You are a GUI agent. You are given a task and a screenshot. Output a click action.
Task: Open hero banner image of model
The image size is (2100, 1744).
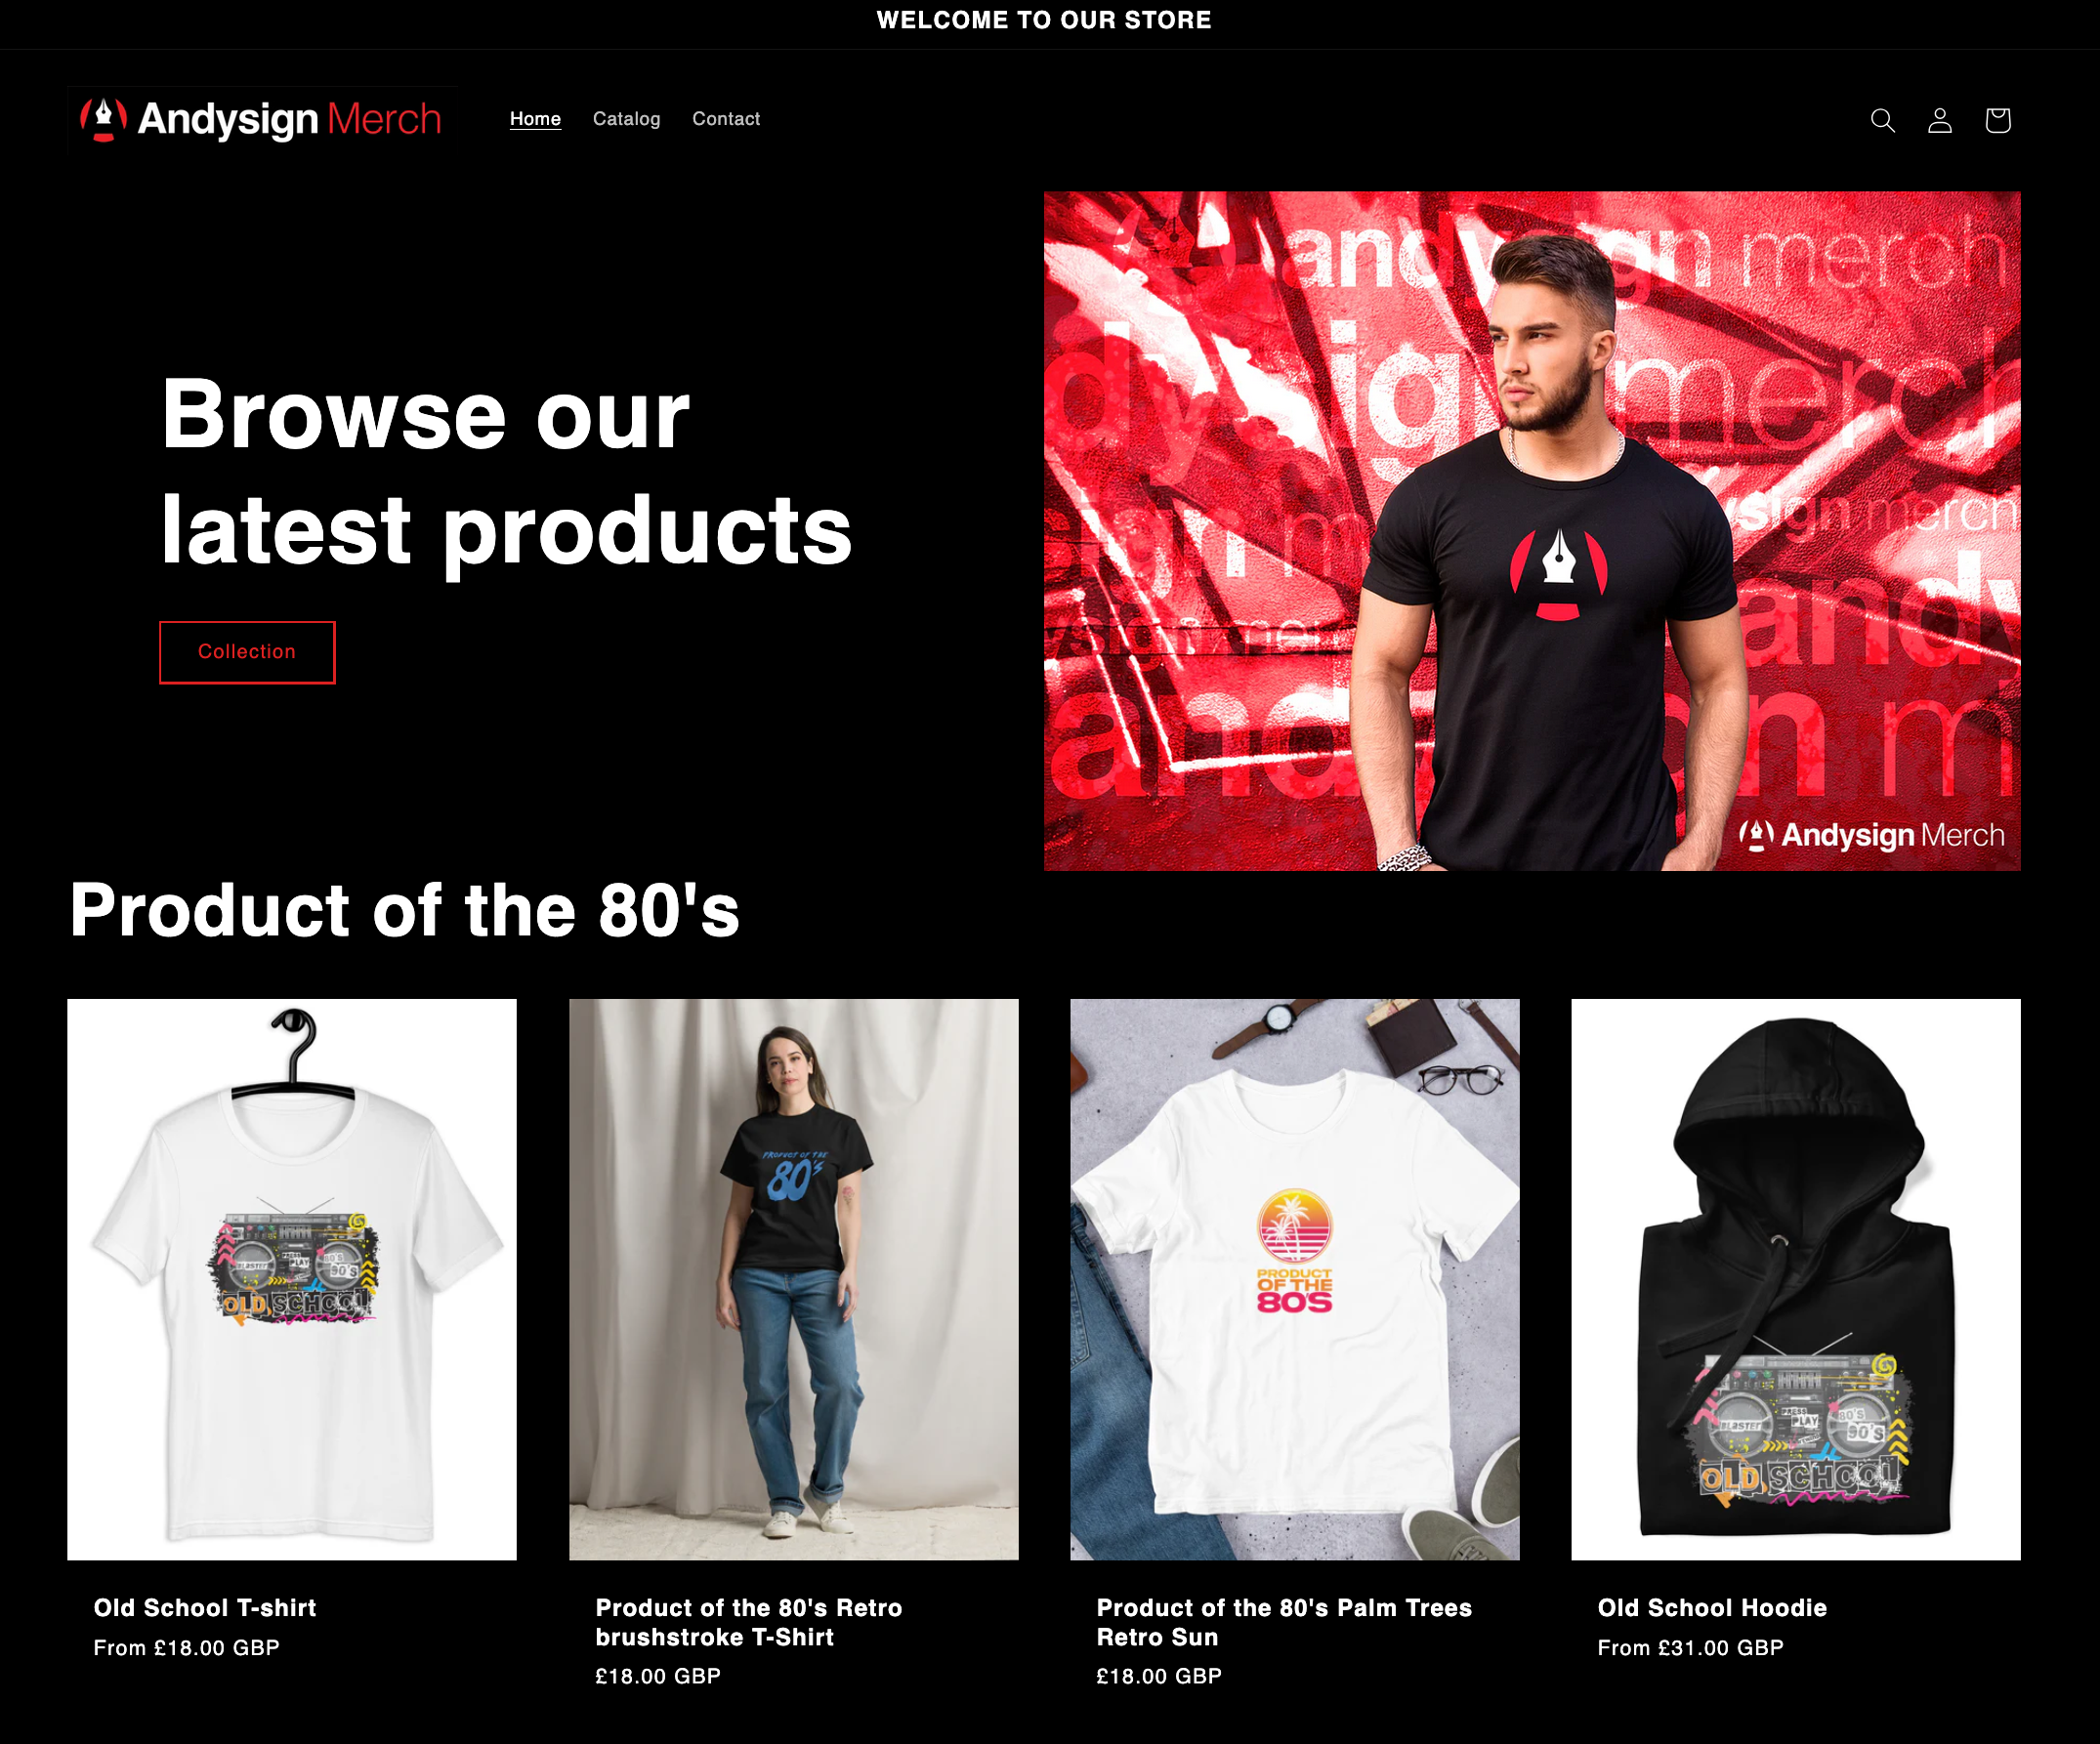1532,531
